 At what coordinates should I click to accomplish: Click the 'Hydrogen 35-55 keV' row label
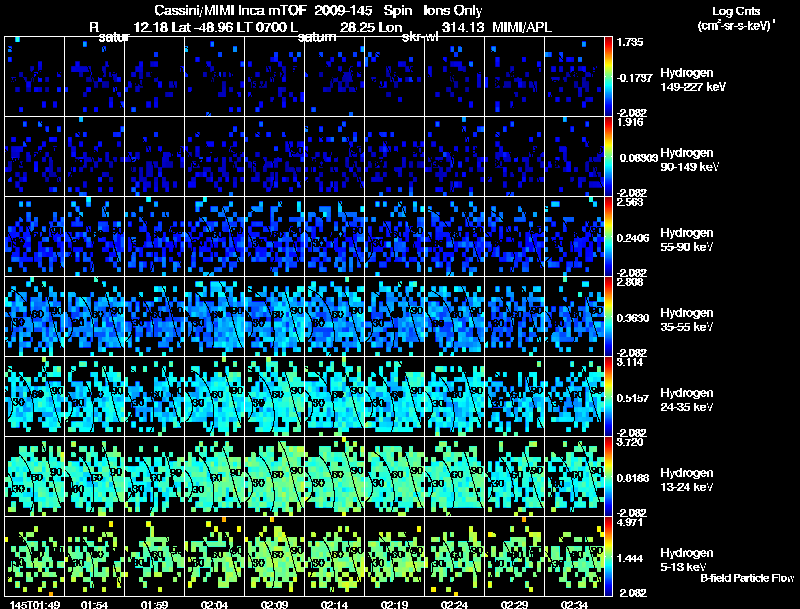687,320
